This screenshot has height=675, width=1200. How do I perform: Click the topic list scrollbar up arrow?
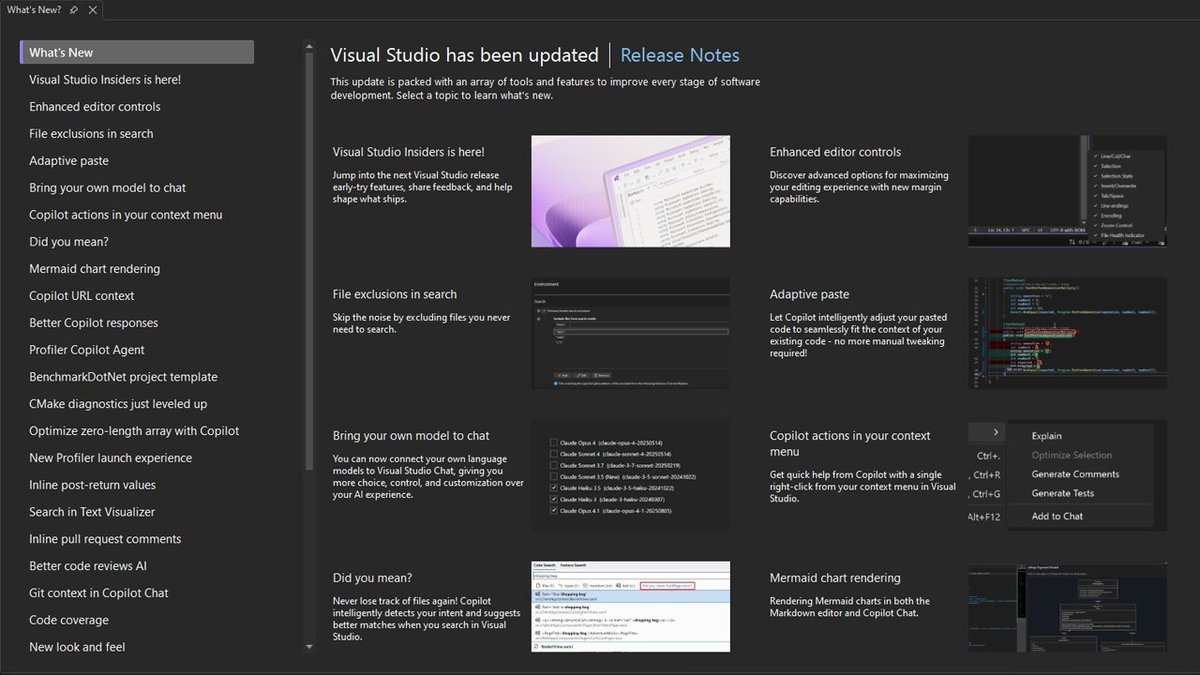(x=309, y=44)
